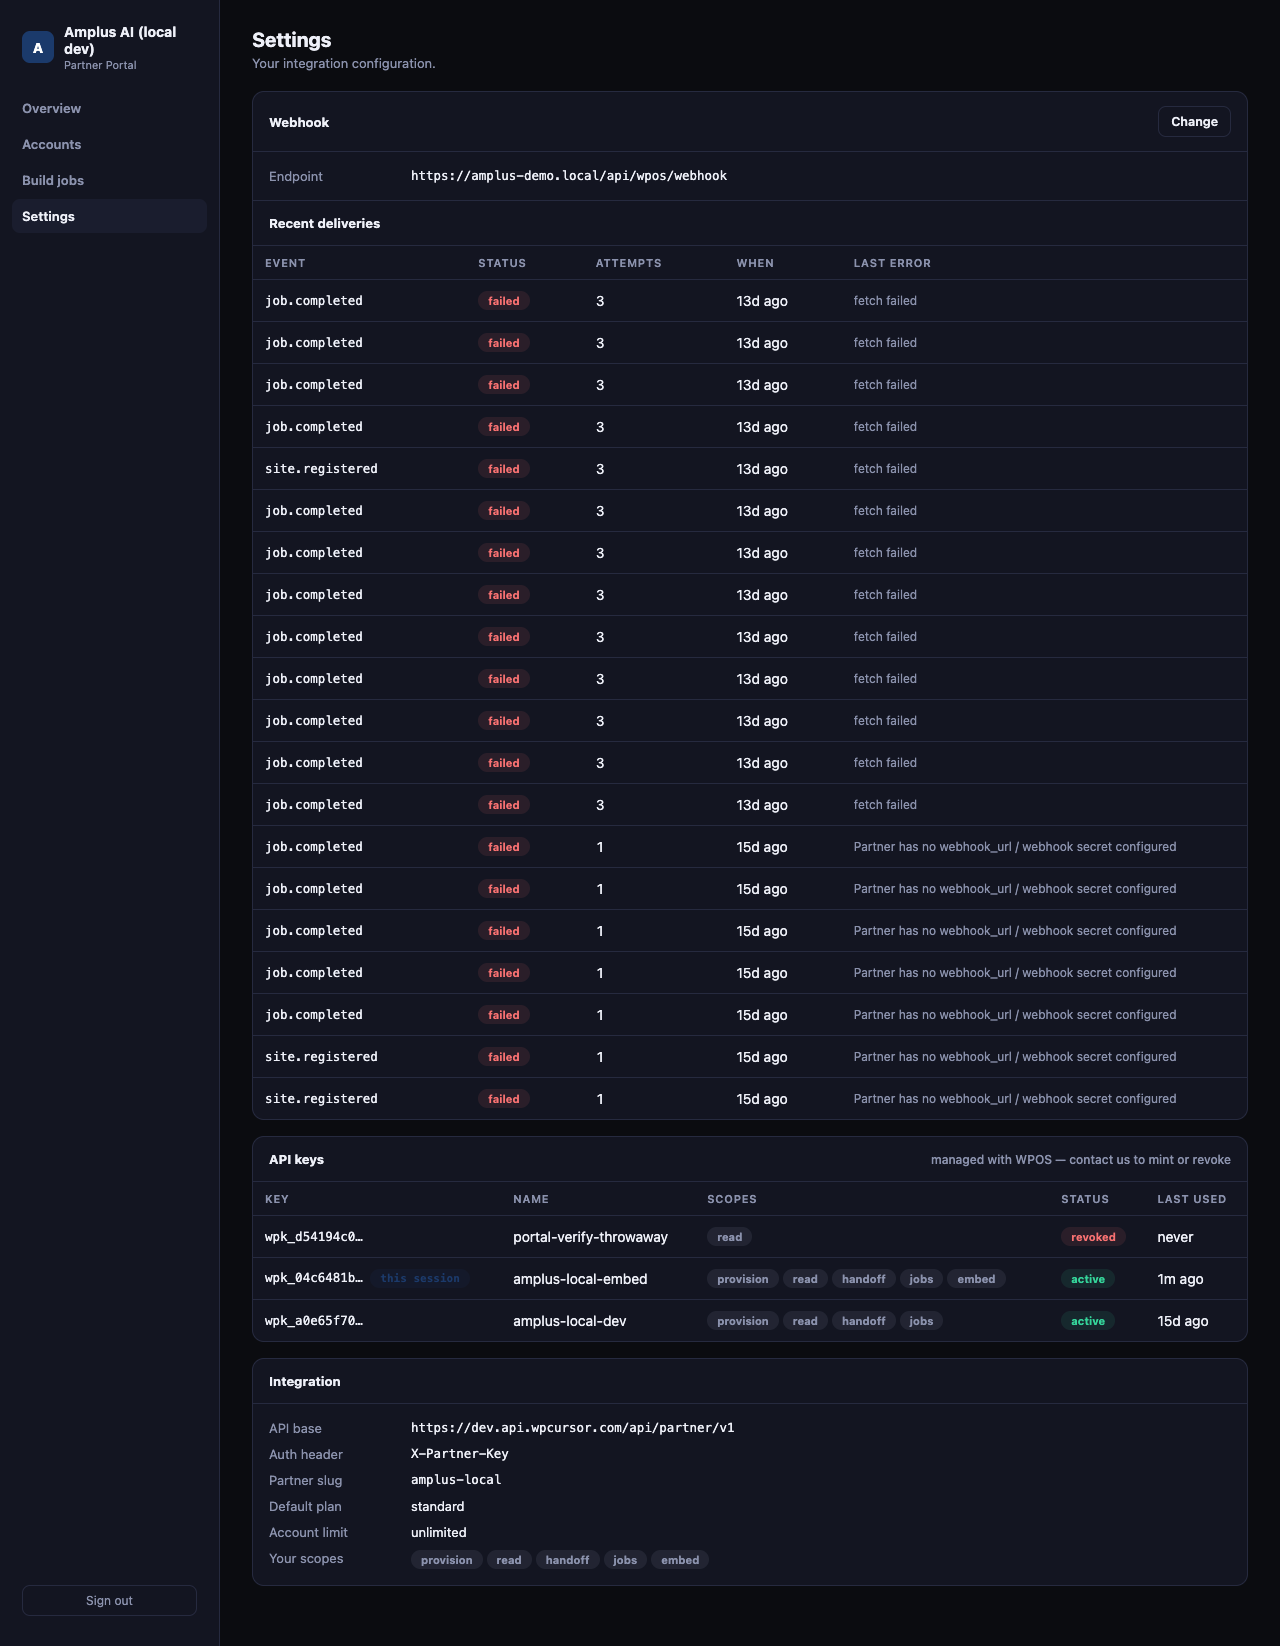Click the Sign out button

pos(109,1600)
